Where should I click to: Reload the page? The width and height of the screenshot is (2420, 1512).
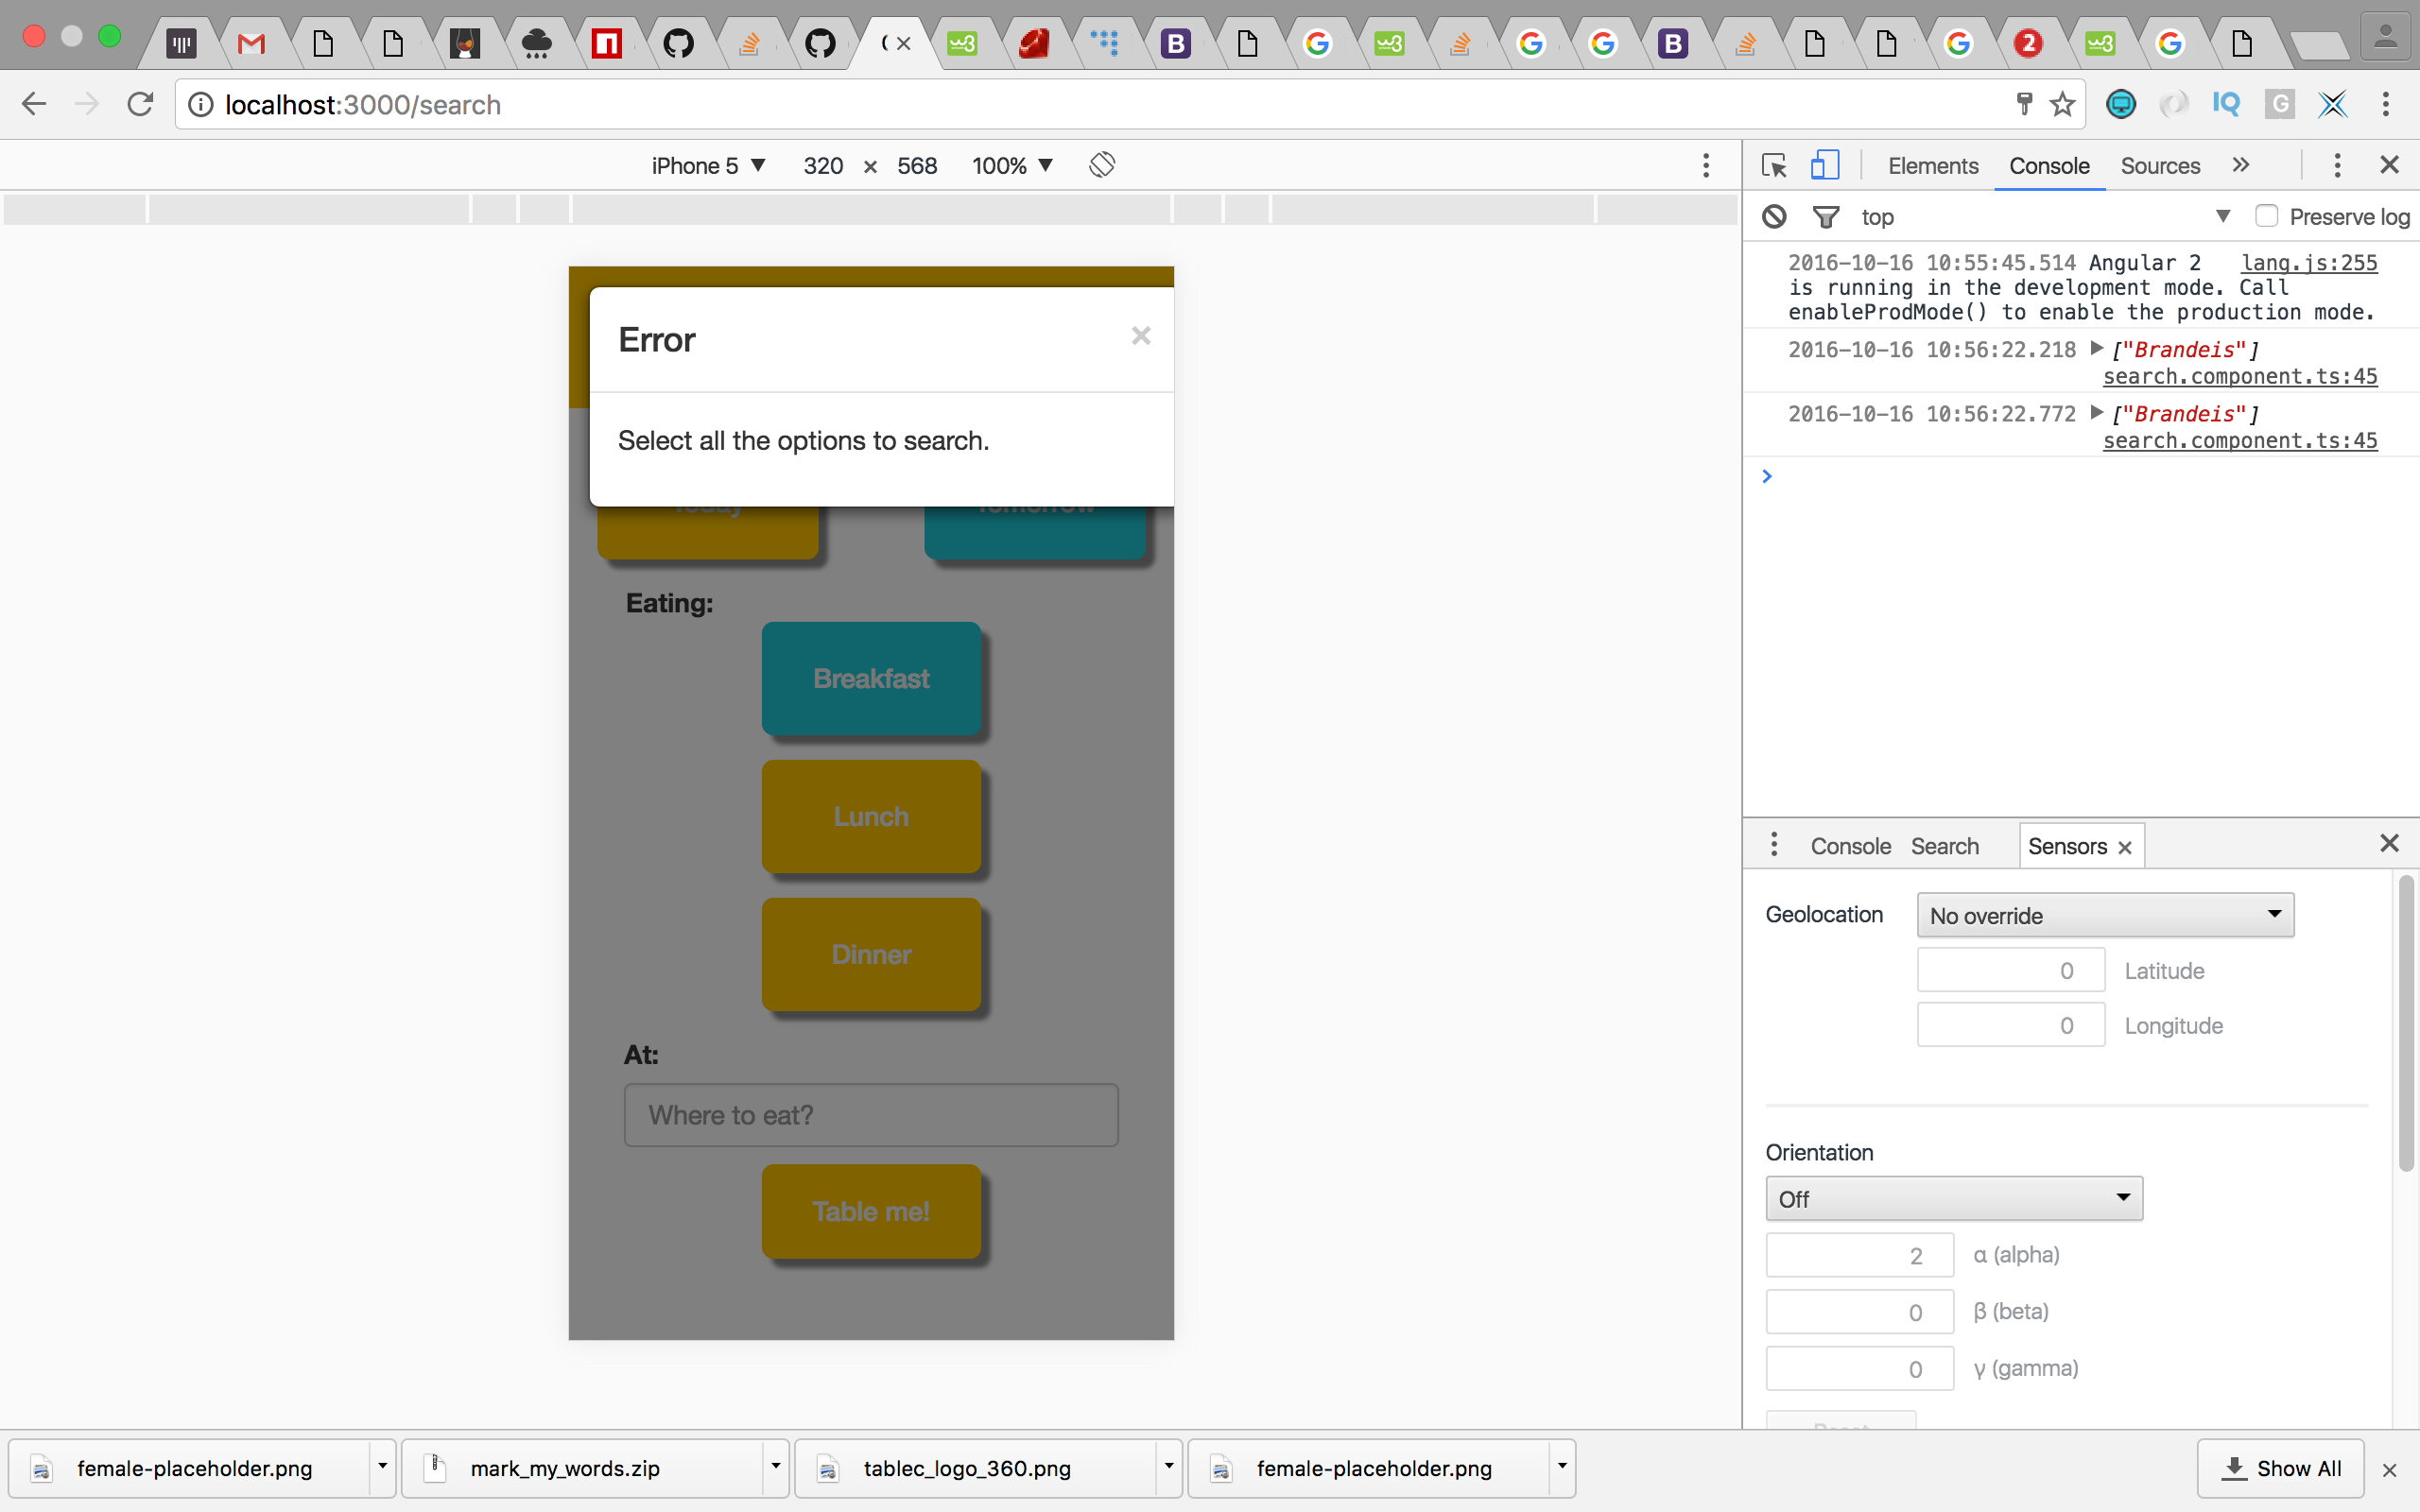coord(140,104)
